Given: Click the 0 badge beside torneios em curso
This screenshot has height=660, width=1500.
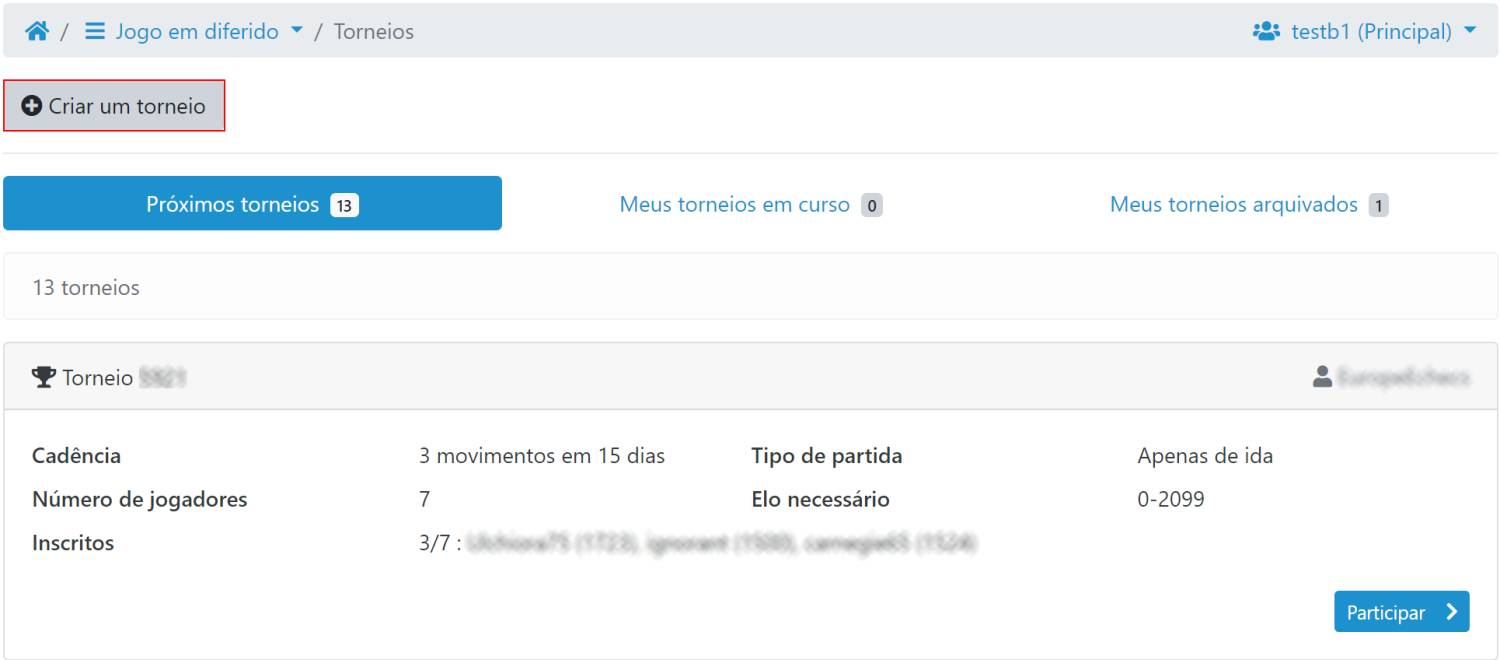Looking at the screenshot, I should (x=872, y=206).
